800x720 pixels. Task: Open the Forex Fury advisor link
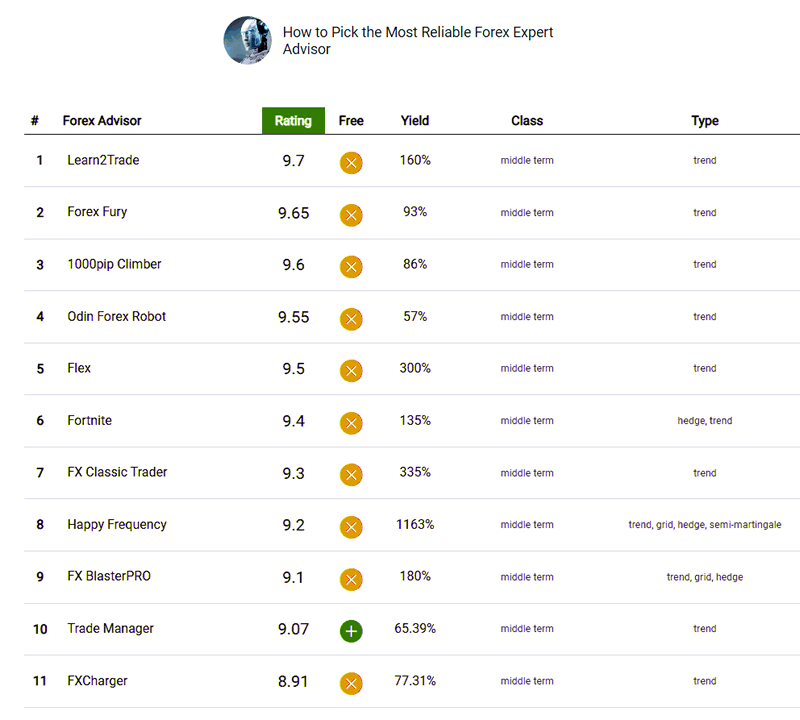pos(97,212)
